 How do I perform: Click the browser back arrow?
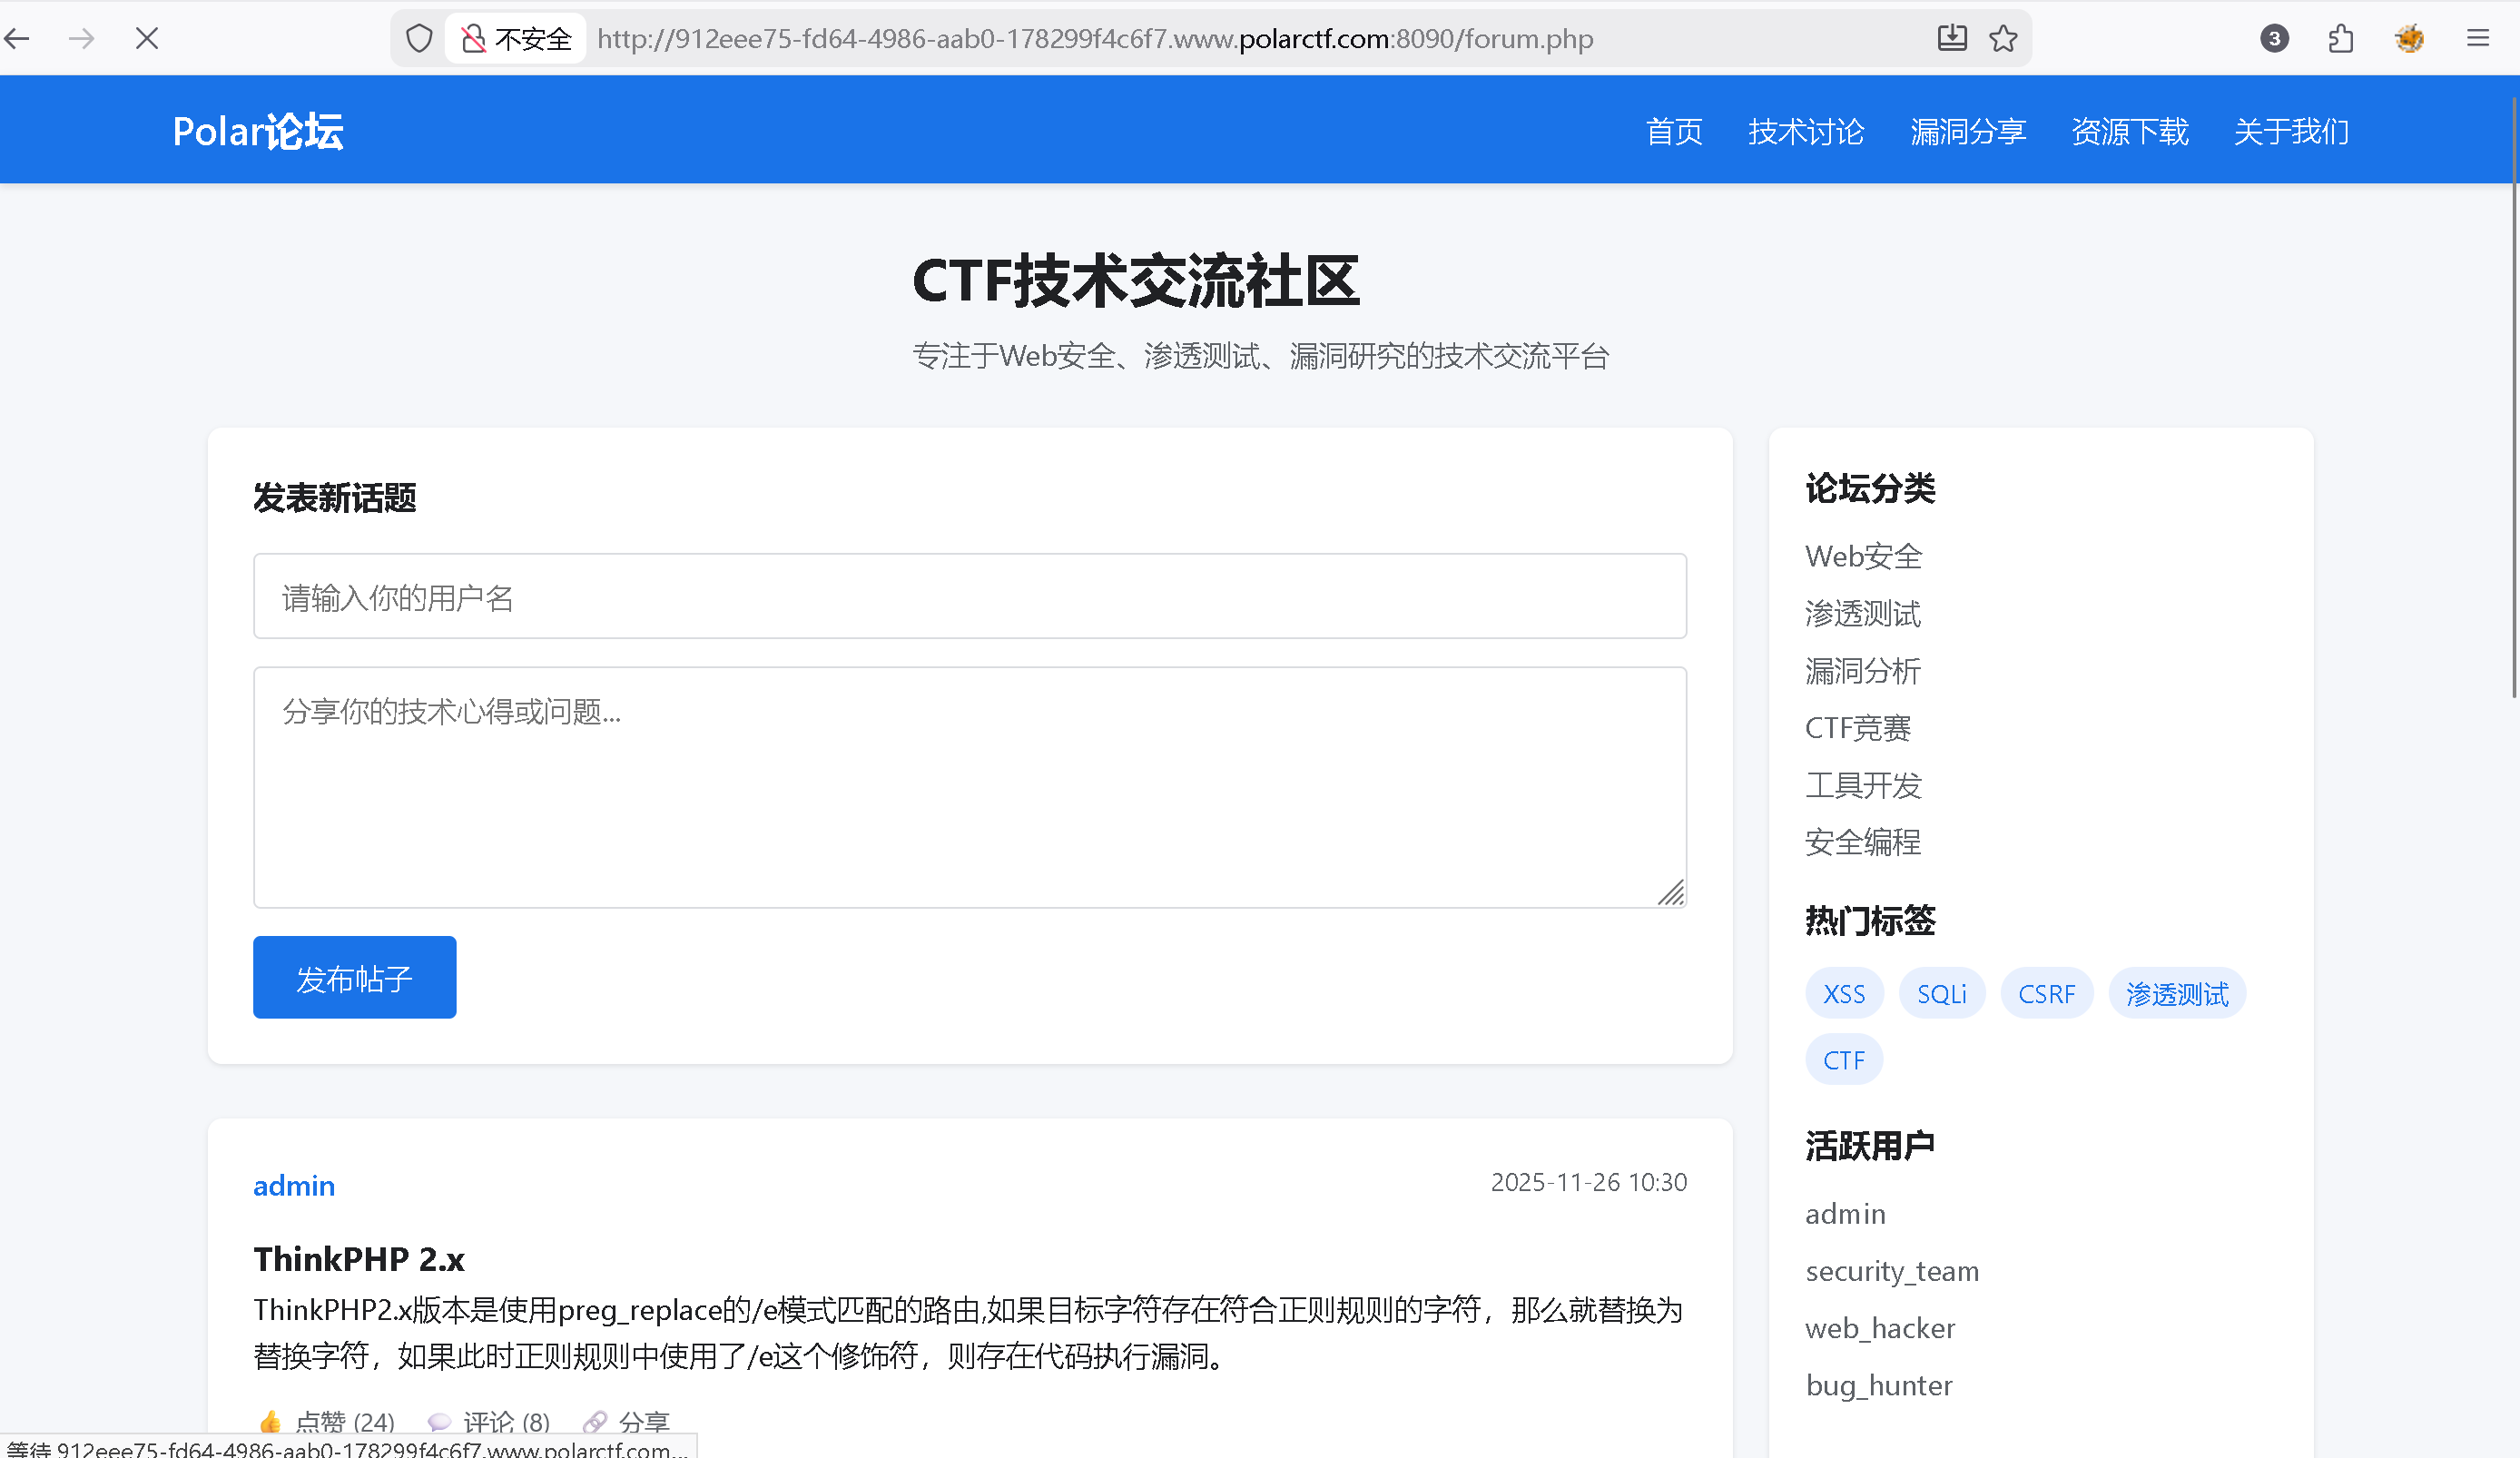[x=18, y=39]
